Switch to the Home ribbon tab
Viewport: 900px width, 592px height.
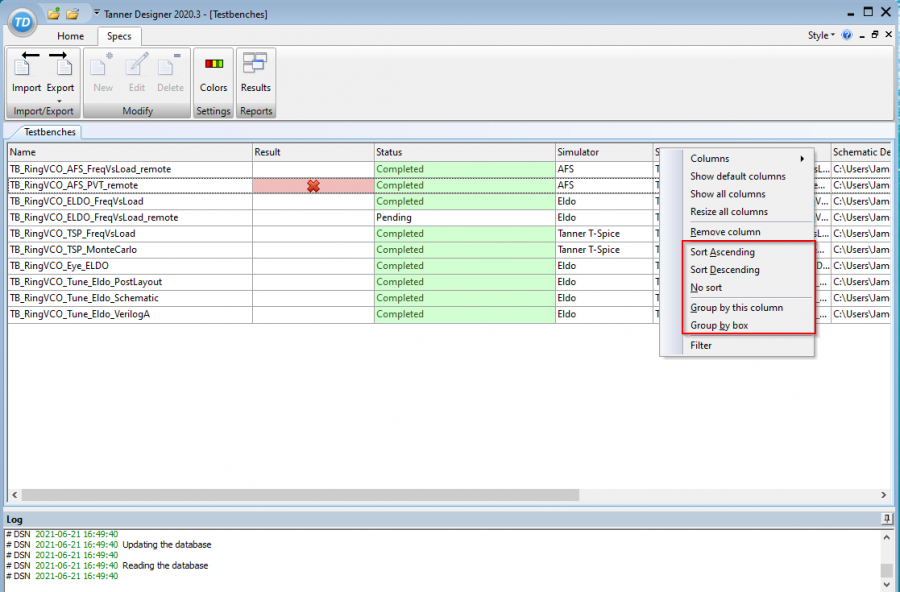coord(70,35)
